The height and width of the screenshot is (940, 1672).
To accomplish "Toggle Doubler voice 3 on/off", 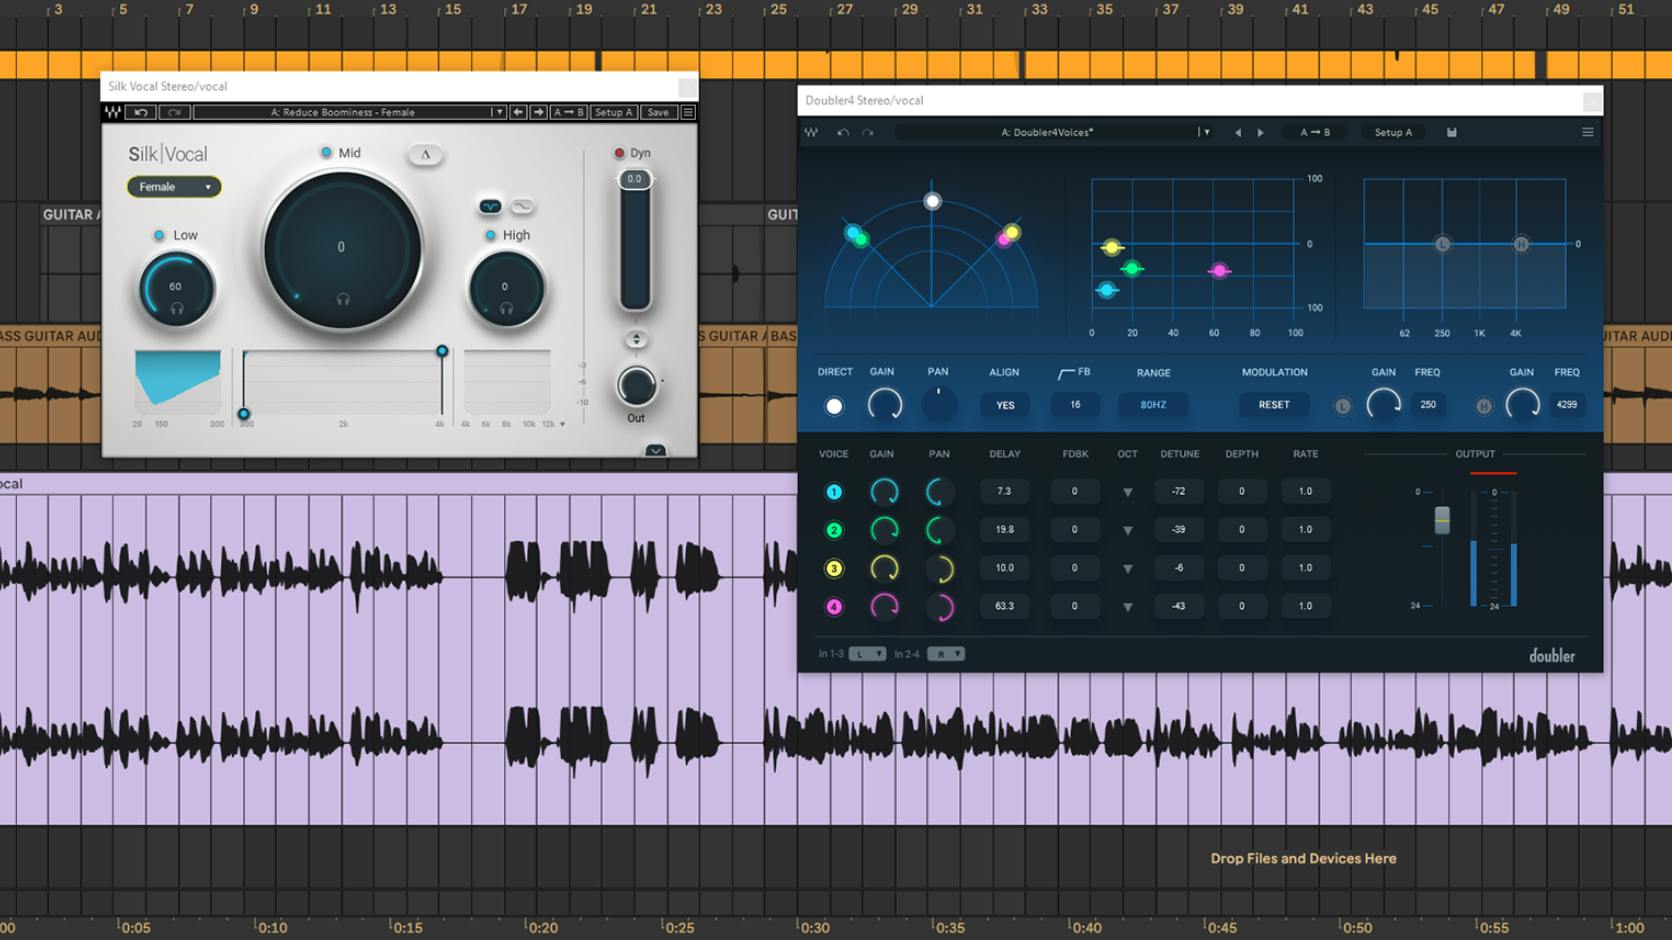I will [834, 568].
